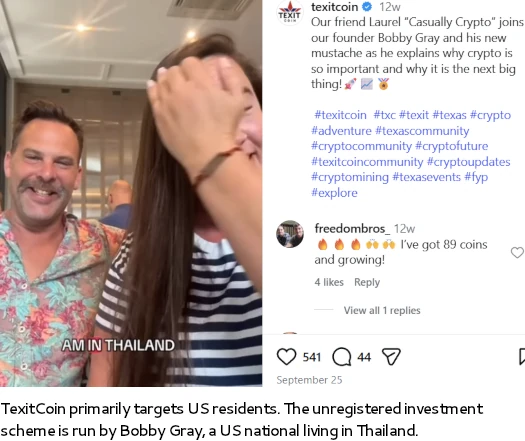Expand View all 1 replies
Screen dimensions: 525x441
(382, 310)
